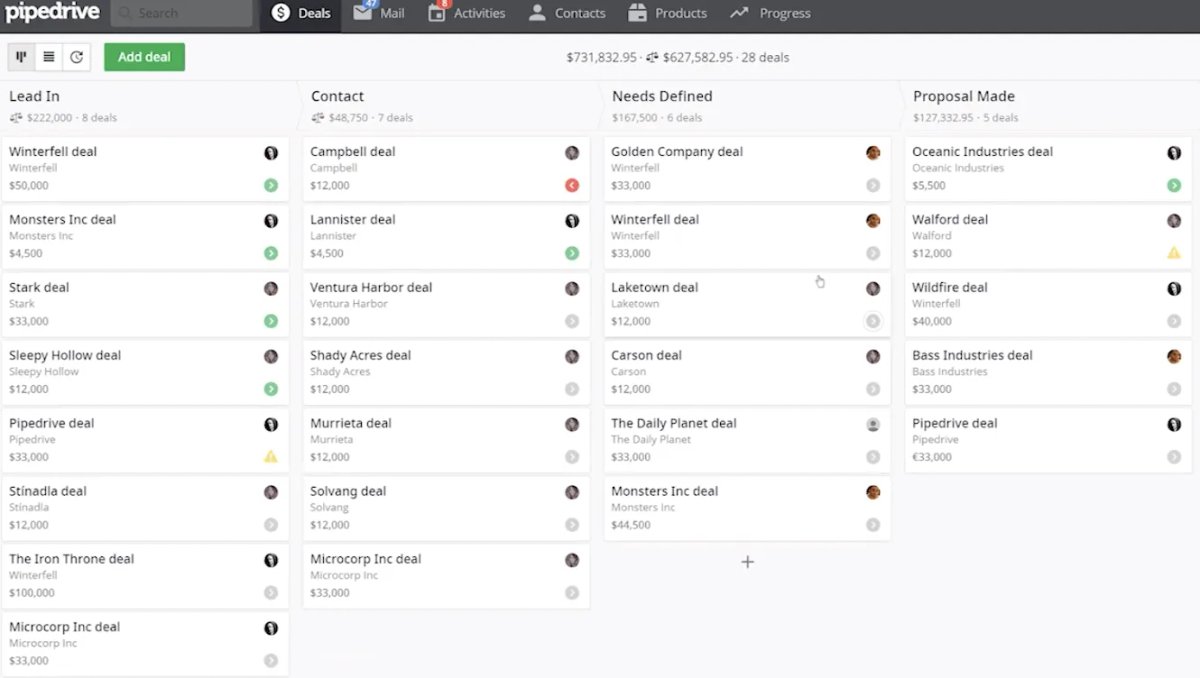
Task: Click grey activity arrow on The Daily Planet deal
Action: coord(873,457)
